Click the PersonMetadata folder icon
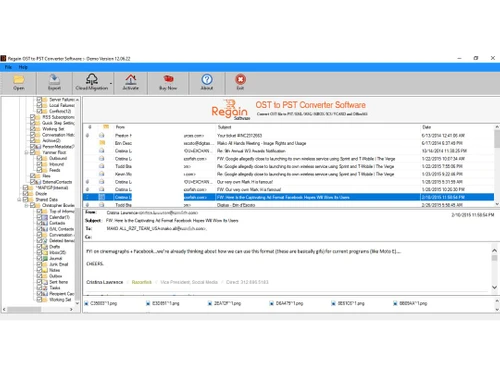The width and height of the screenshot is (500, 375). (x=38, y=147)
